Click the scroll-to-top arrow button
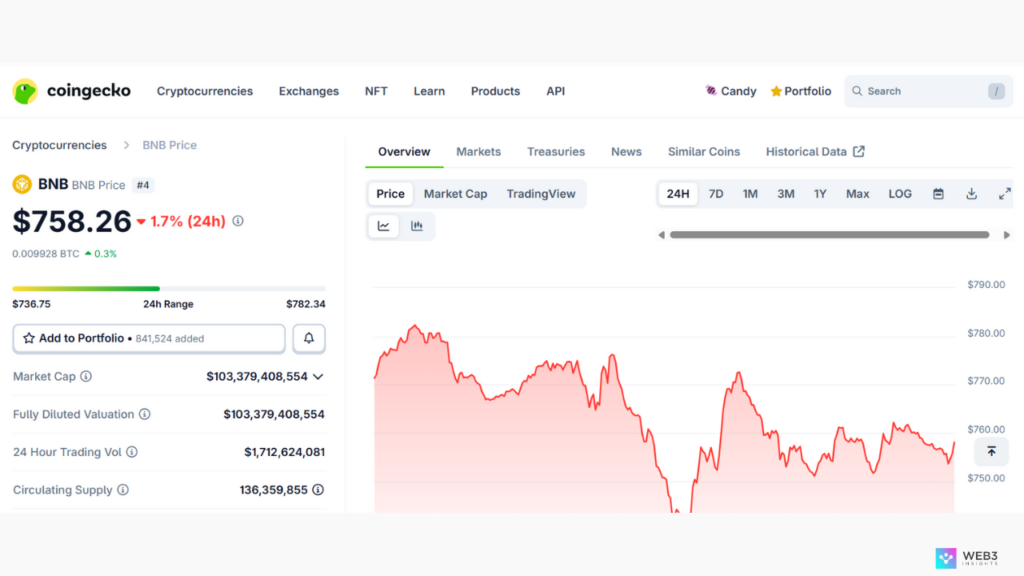Viewport: 1024px width, 576px height. tap(991, 451)
